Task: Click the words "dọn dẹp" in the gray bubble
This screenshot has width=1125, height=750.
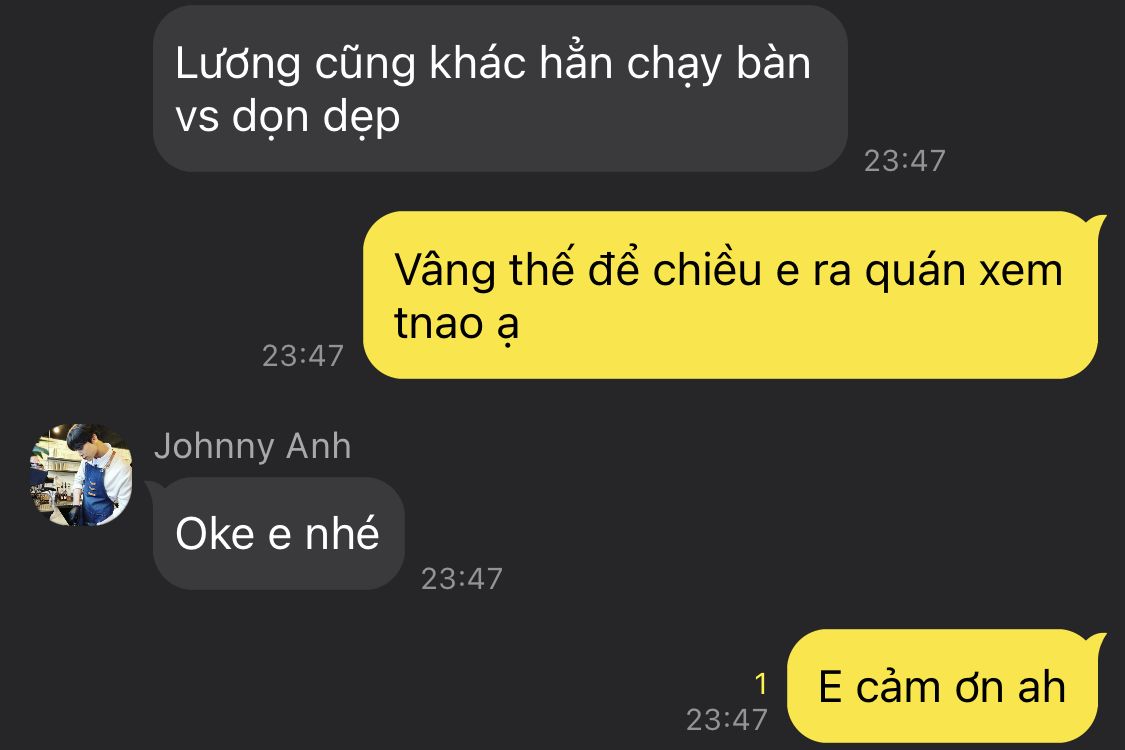Action: click(x=316, y=118)
